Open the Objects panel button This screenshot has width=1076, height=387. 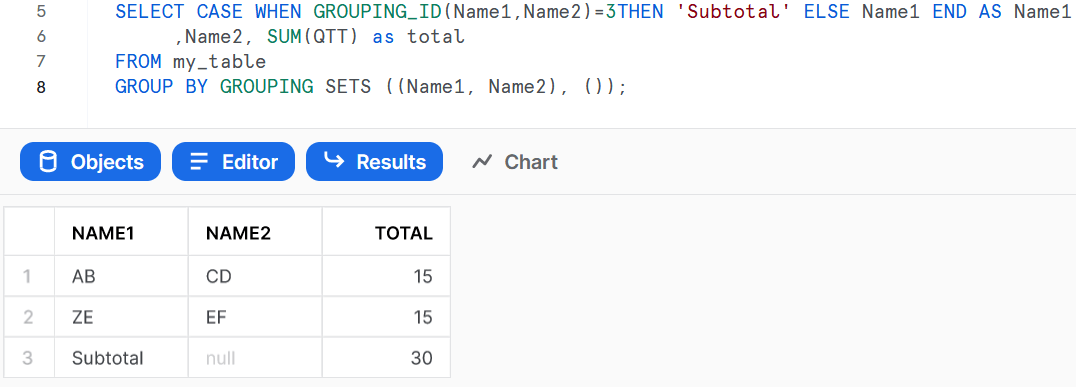pos(90,162)
